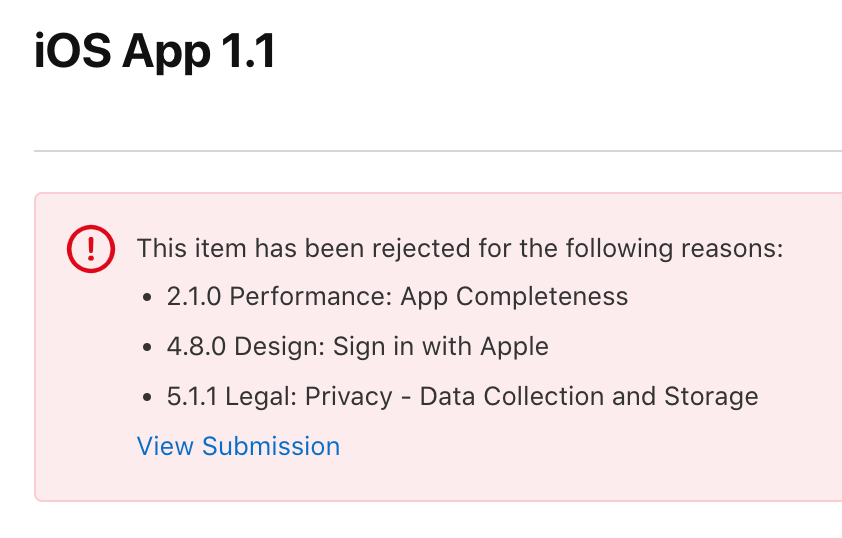This screenshot has width=842, height=538.
Task: Click the 4.8.0 guideline number
Action: (196, 346)
